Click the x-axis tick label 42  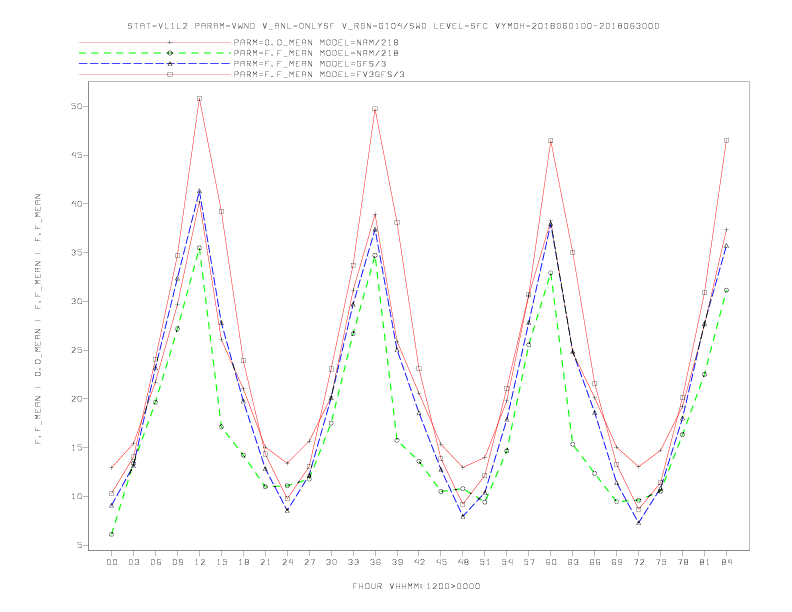[419, 562]
